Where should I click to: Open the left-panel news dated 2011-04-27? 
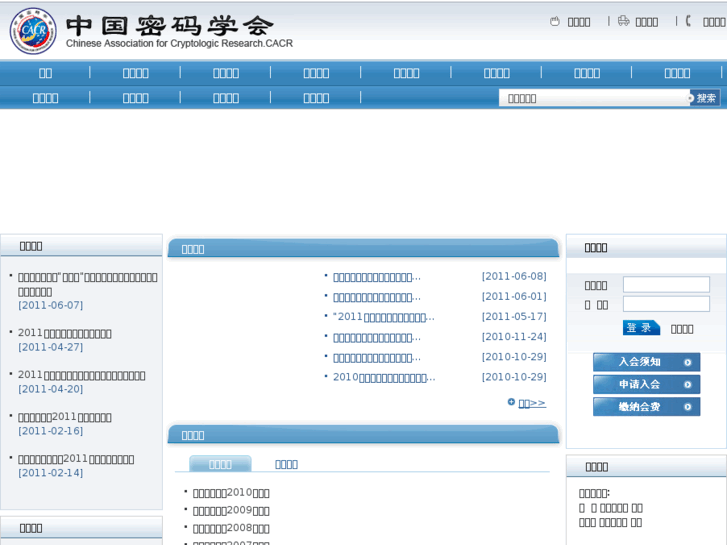(64, 333)
